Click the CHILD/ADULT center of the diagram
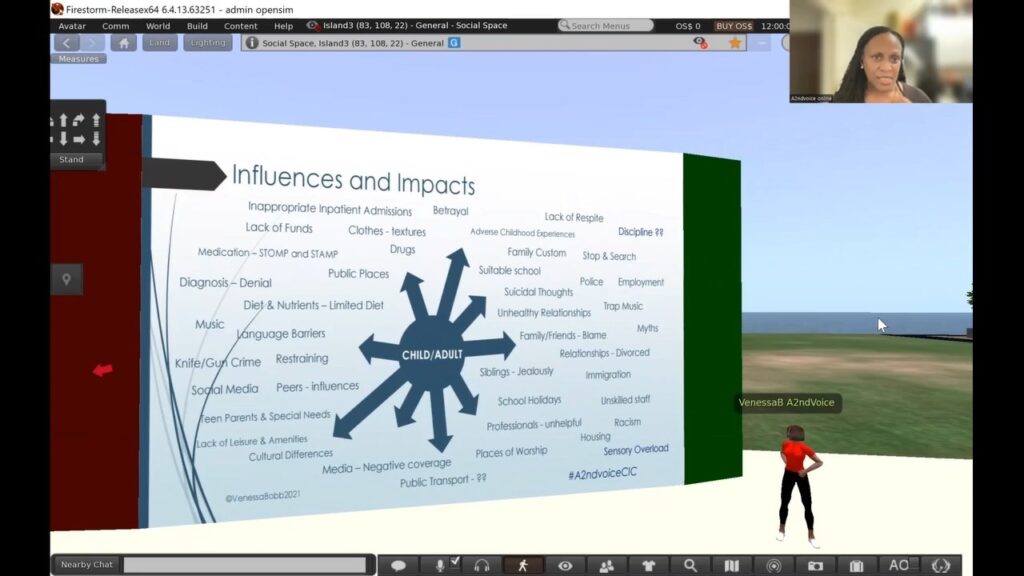 (432, 355)
